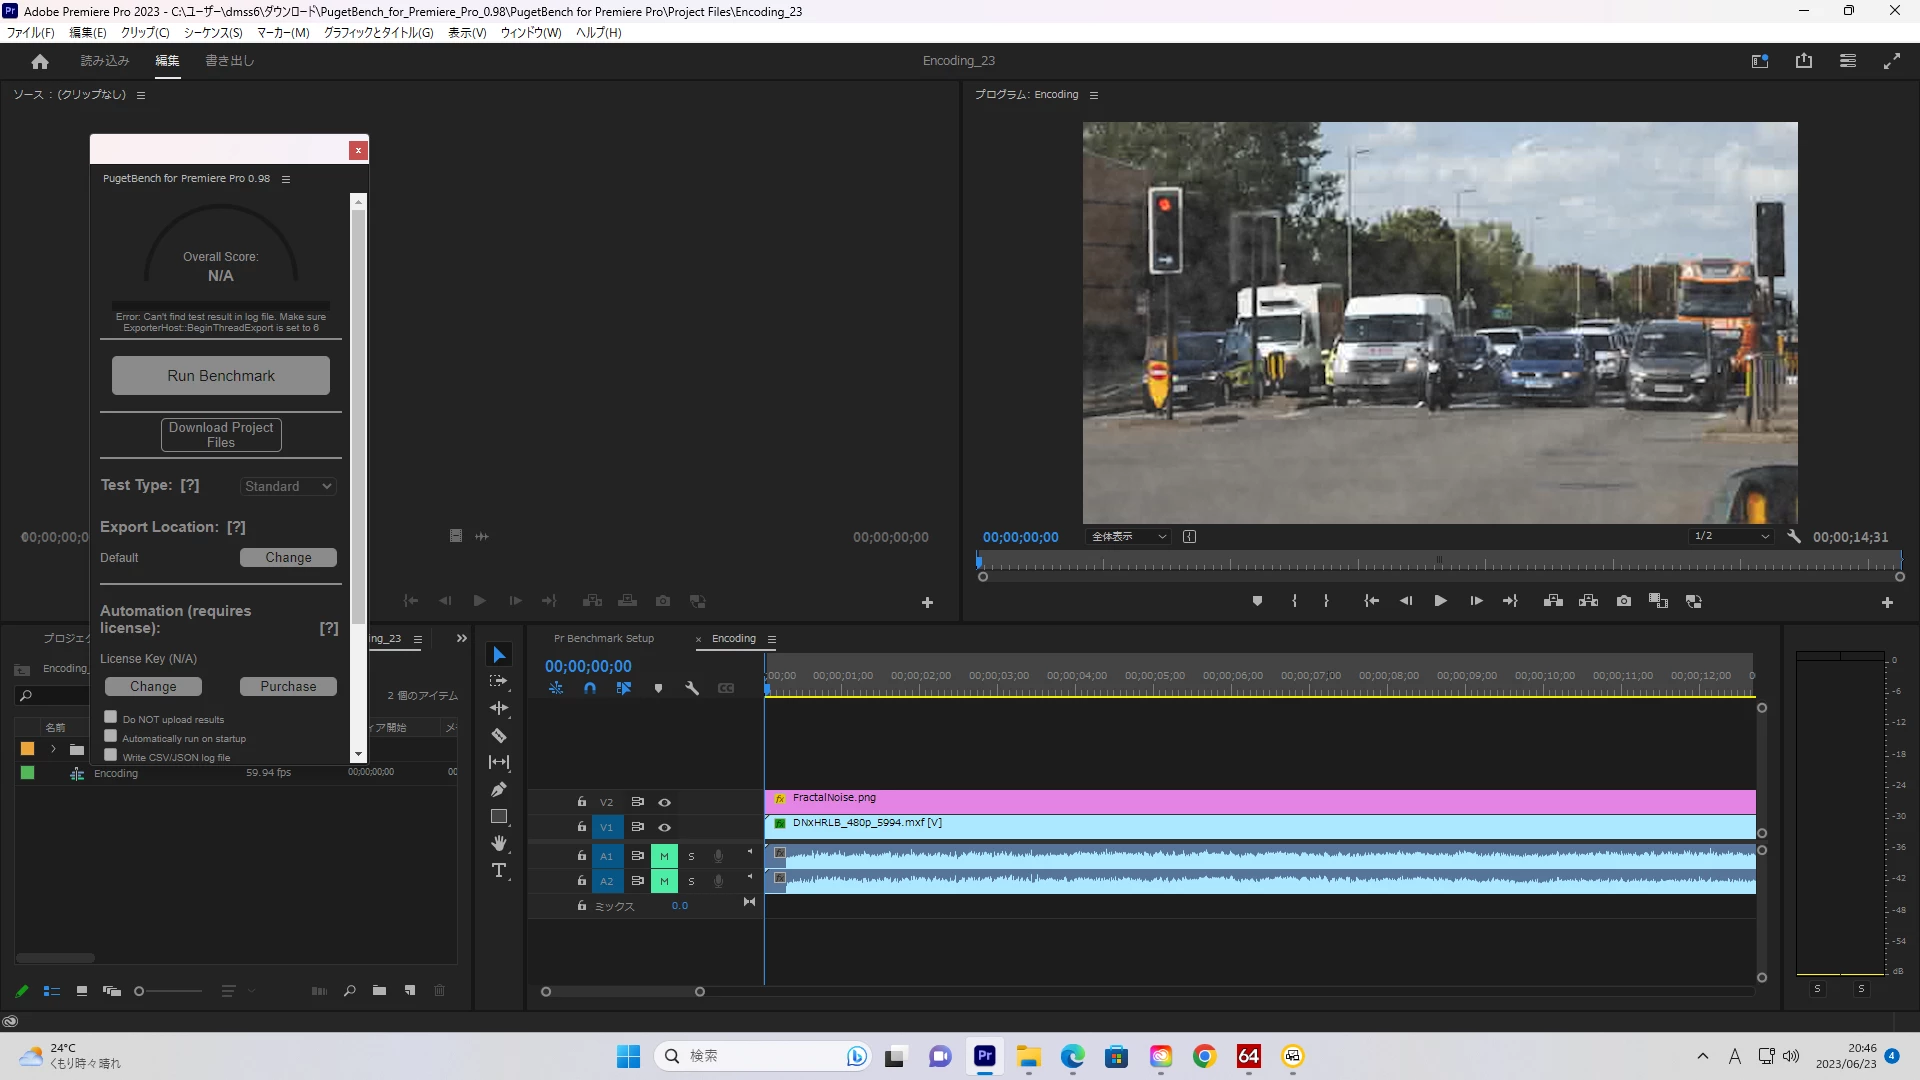The width and height of the screenshot is (1920, 1080).
Task: Open playback resolution 1/2 dropdown
Action: coord(1731,537)
